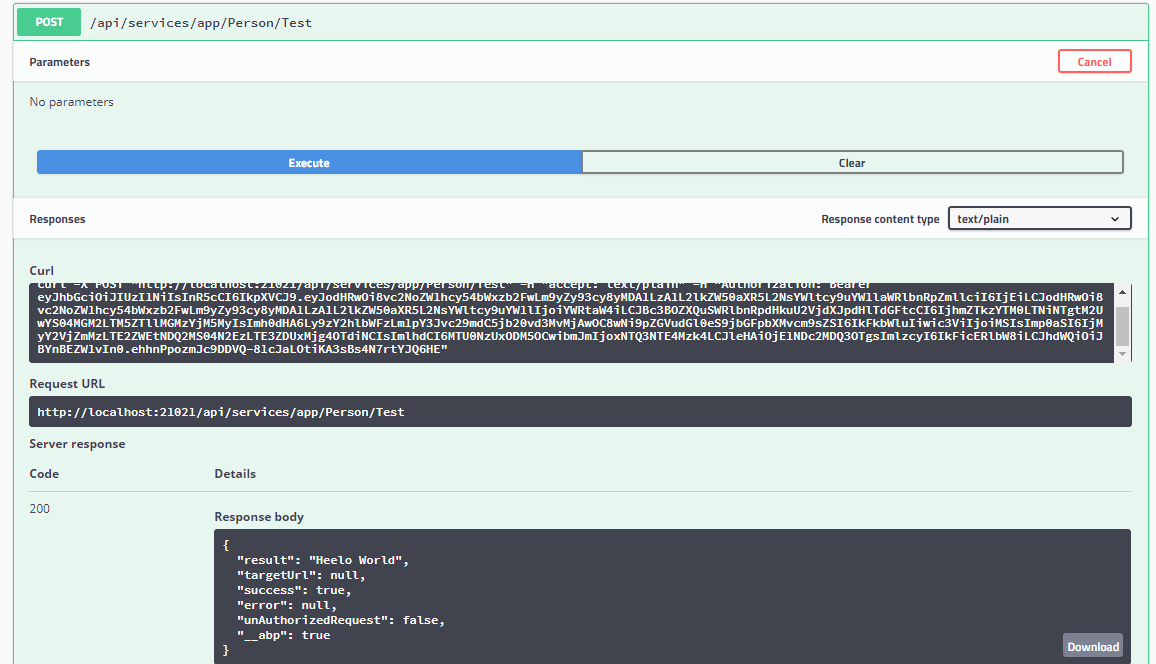Click the Request URL http://localhost:21021 text
The width and height of the screenshot is (1156, 664).
pos(220,412)
